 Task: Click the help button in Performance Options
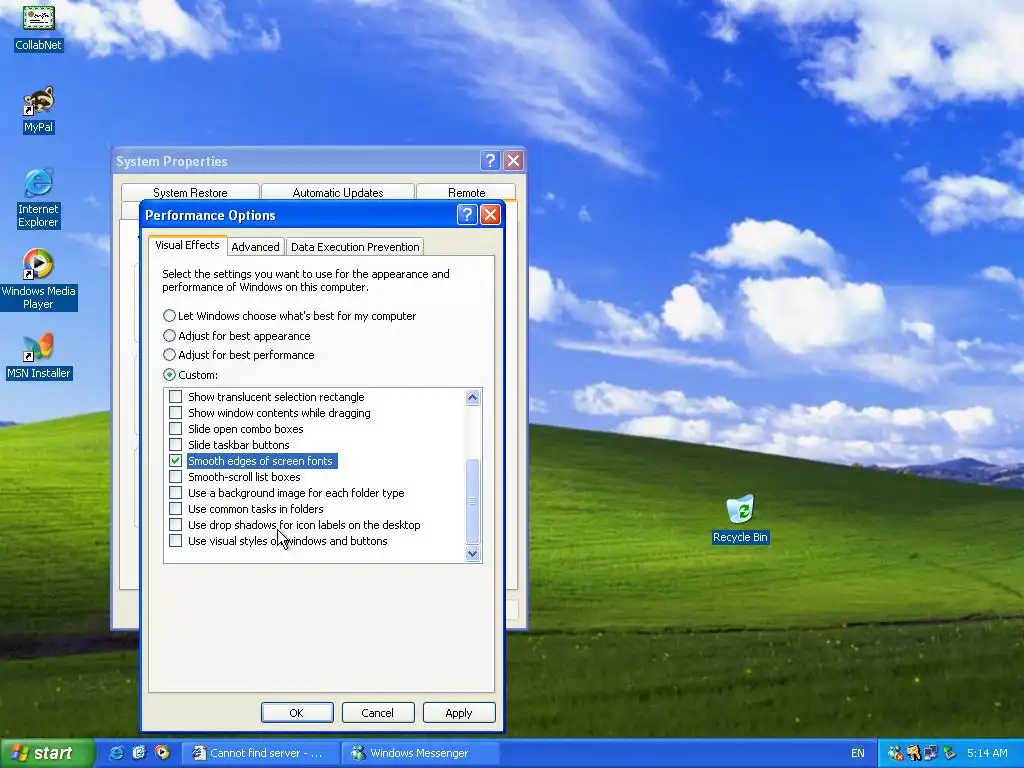(467, 215)
